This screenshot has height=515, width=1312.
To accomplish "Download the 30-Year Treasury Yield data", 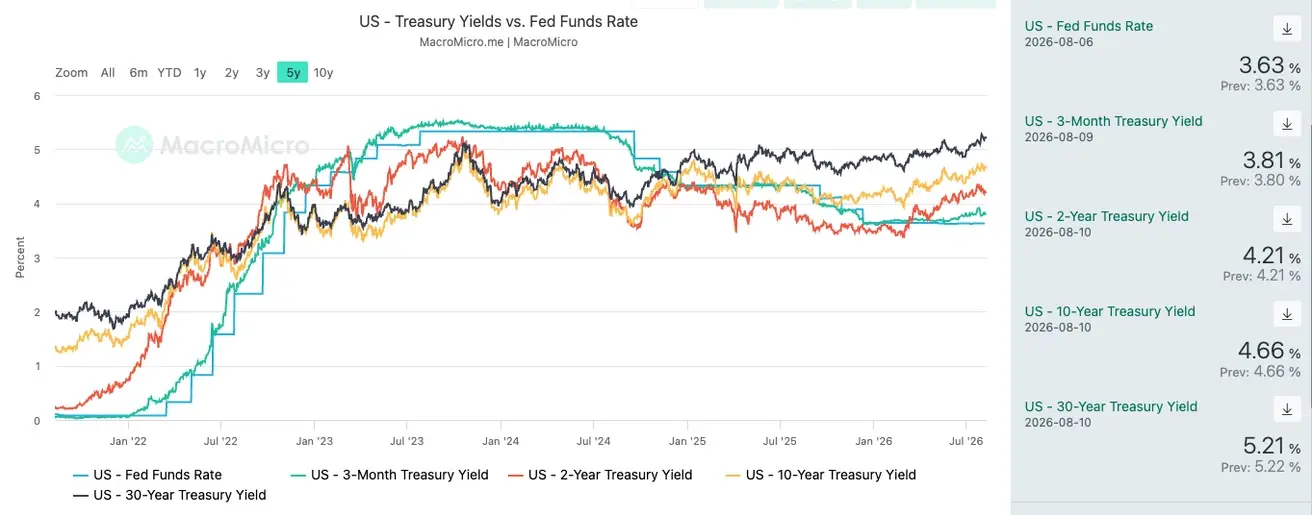I will coord(1287,407).
